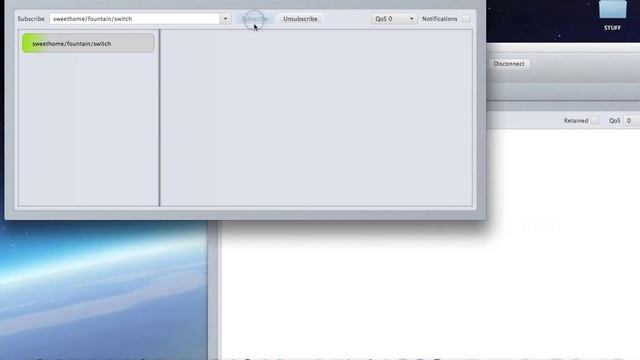Open the publish QoS selector in background window
Viewport: 640px width, 360px height.
click(x=632, y=120)
